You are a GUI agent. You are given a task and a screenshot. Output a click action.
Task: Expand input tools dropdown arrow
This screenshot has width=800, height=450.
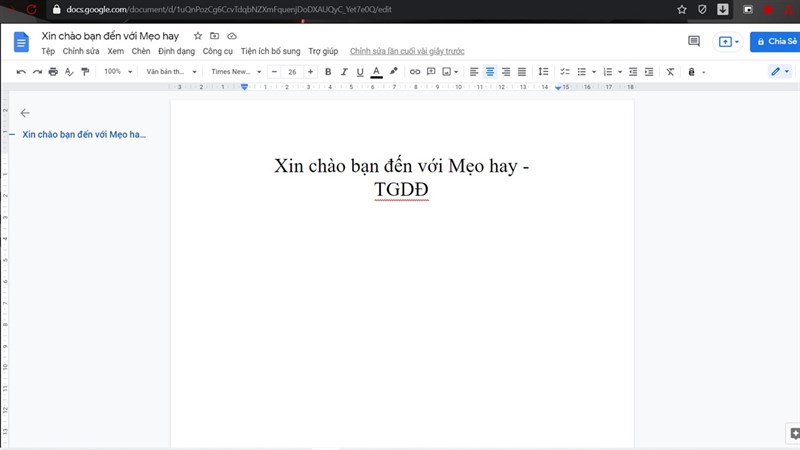[704, 72]
